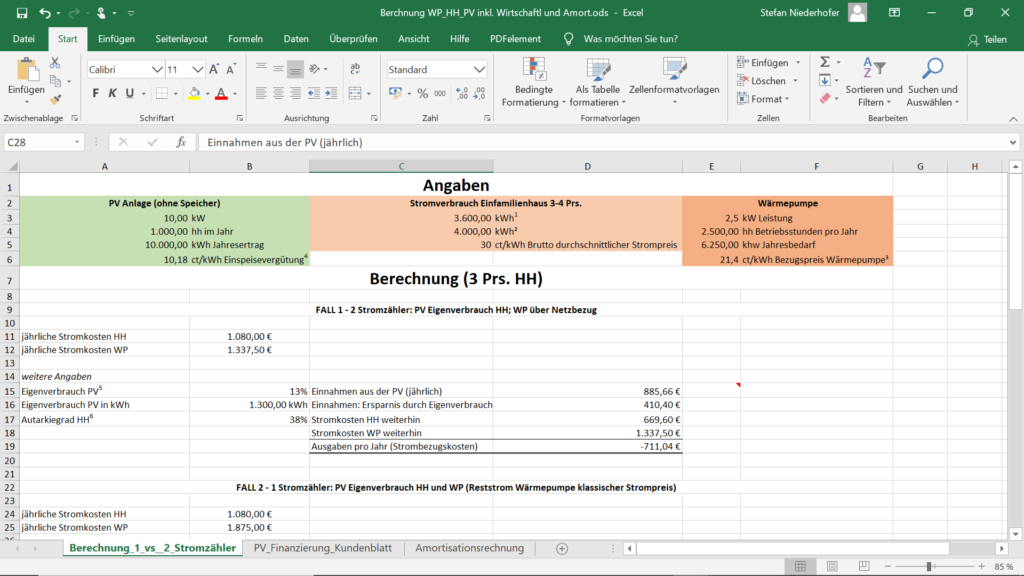Switch to the Einfügen ribbon tab
The width and height of the screenshot is (1024, 576).
point(116,39)
